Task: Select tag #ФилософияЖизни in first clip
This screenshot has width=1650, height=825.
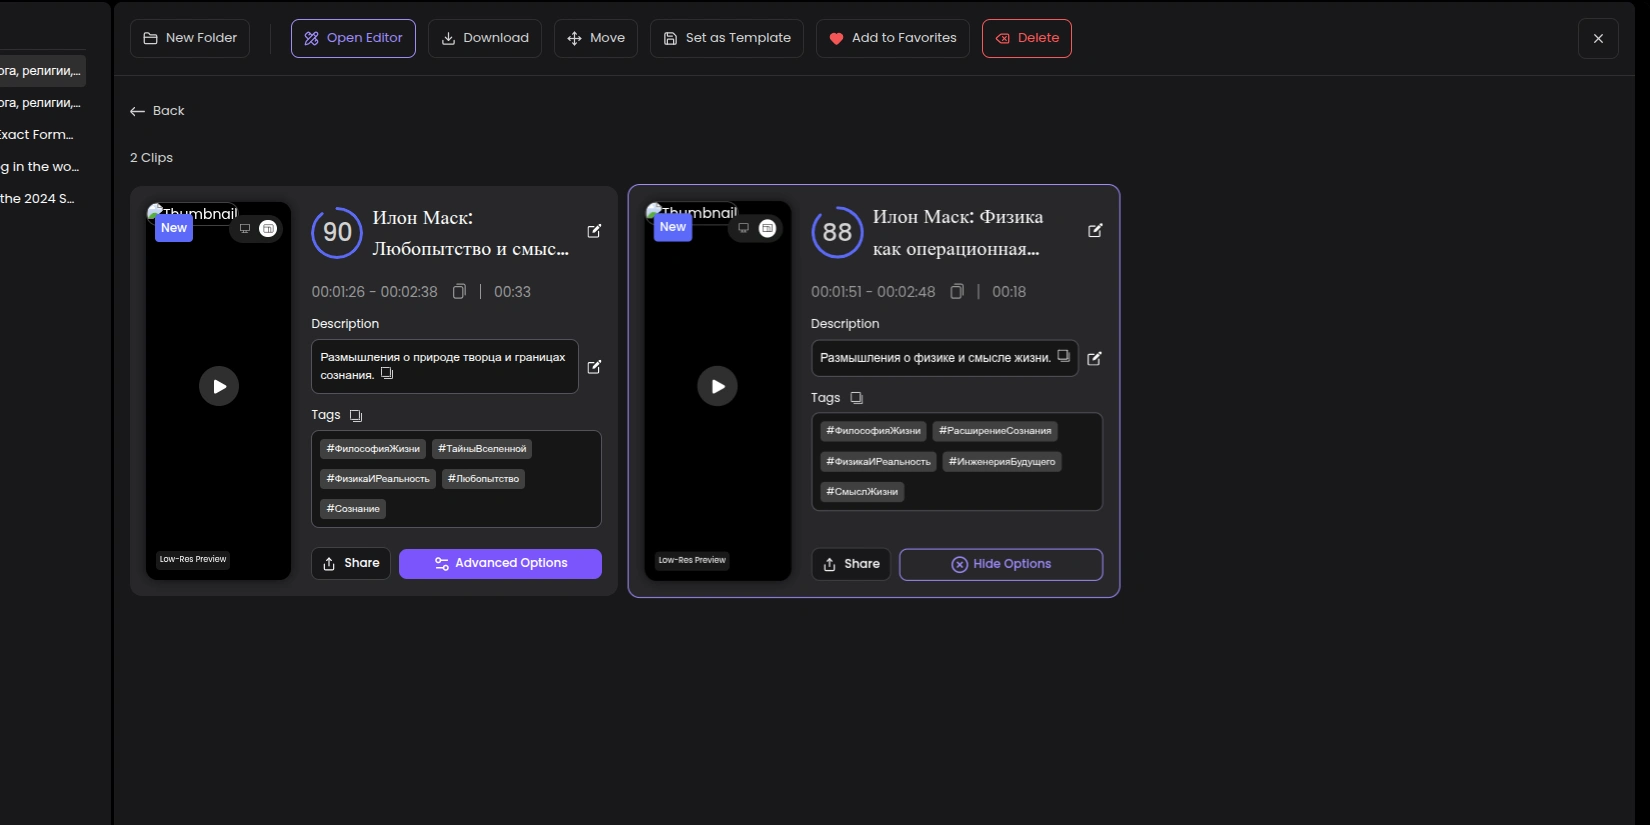Action: coord(373,449)
